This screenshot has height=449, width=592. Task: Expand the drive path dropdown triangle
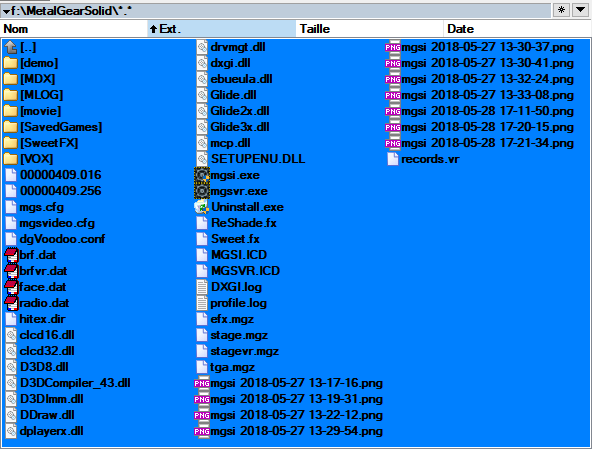pos(6,11)
